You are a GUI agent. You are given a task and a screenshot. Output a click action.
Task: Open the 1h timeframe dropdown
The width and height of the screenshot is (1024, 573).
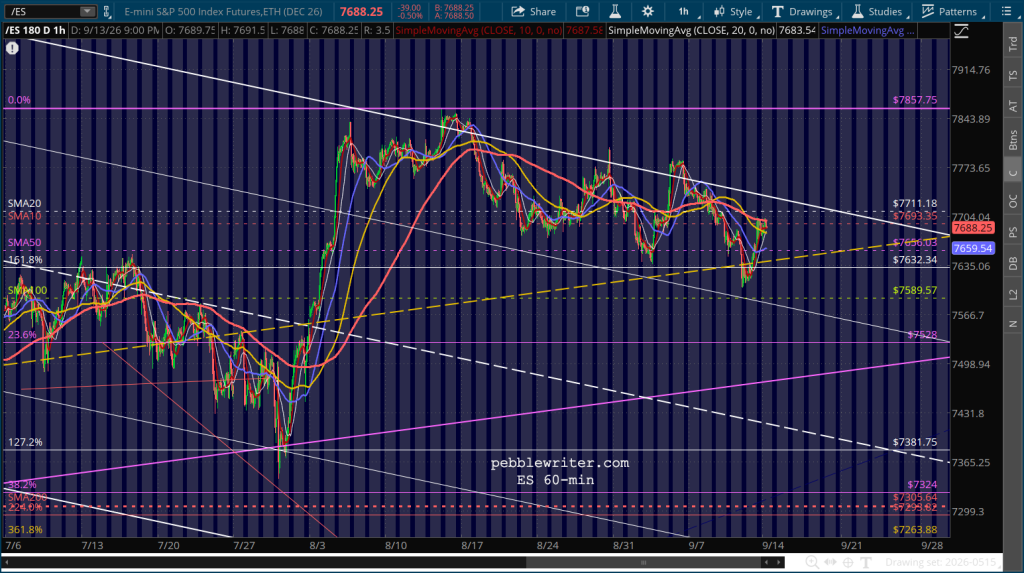[x=686, y=12]
